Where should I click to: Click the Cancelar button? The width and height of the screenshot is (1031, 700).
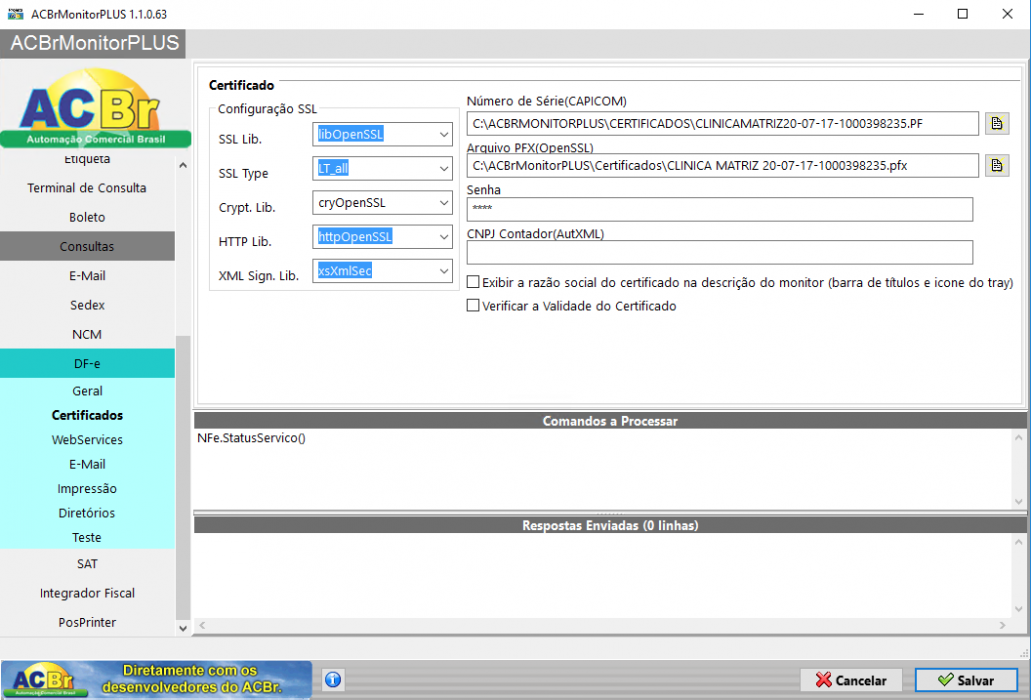tap(852, 680)
